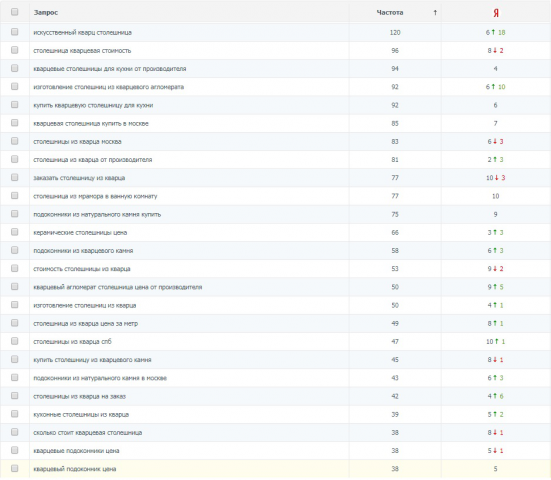Screen dimensions: 551x480
Task: Tick the 'стоимость столешницы из кварца' checkbox
Action: [14, 268]
